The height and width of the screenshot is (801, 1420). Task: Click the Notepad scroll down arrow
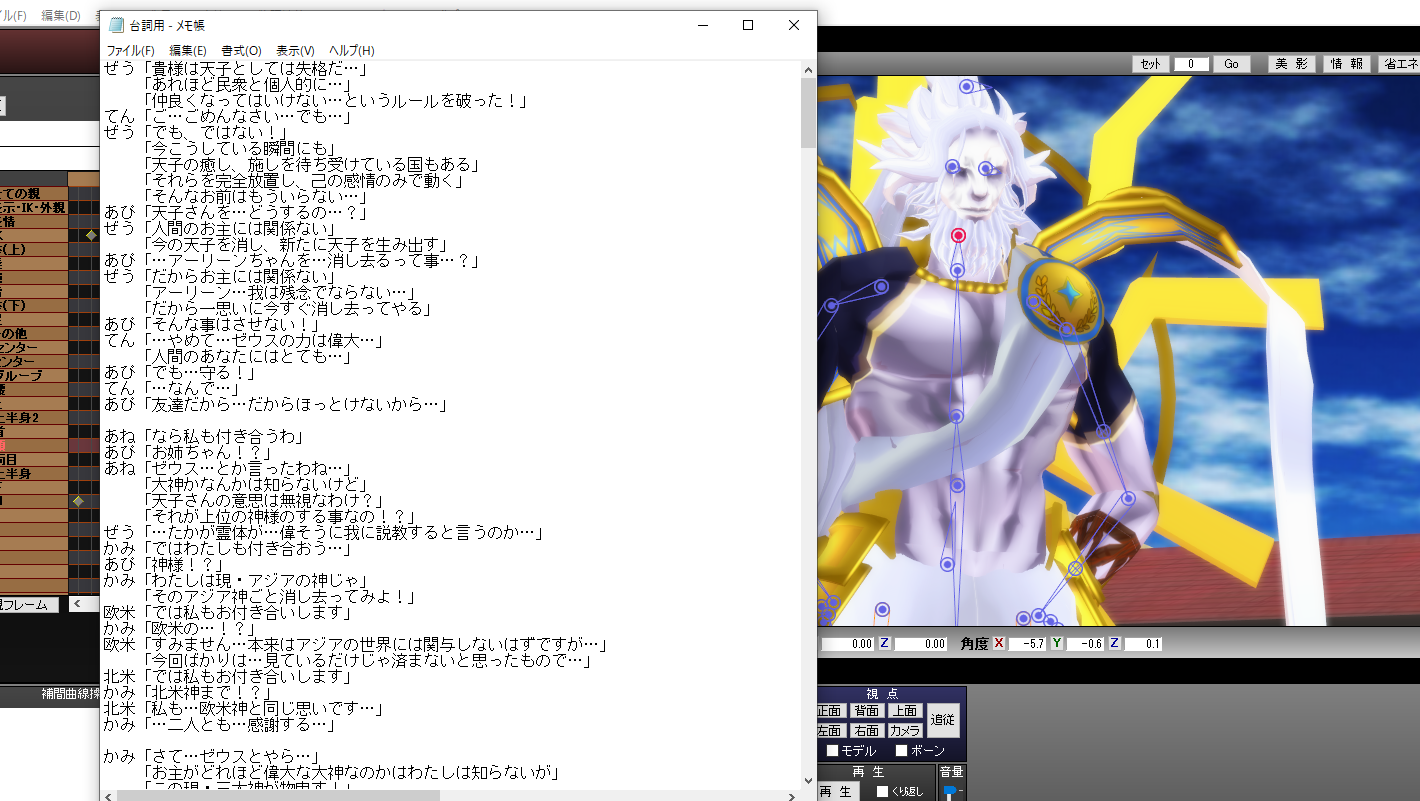coord(808,781)
